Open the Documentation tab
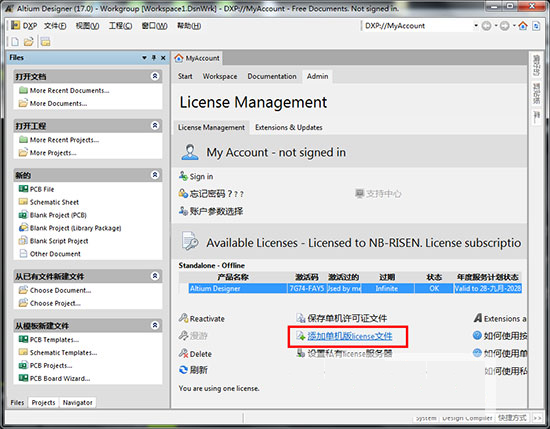The width and height of the screenshot is (550, 429). [272, 76]
